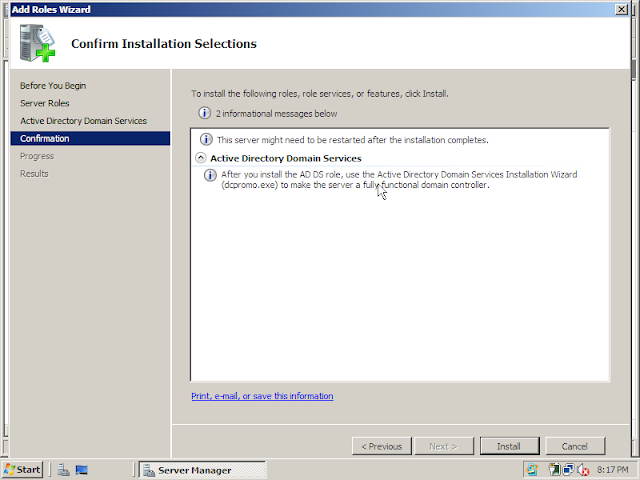Click the 'Active Directory Domain Services' heading text
640x480 pixels.
pyautogui.click(x=286, y=158)
